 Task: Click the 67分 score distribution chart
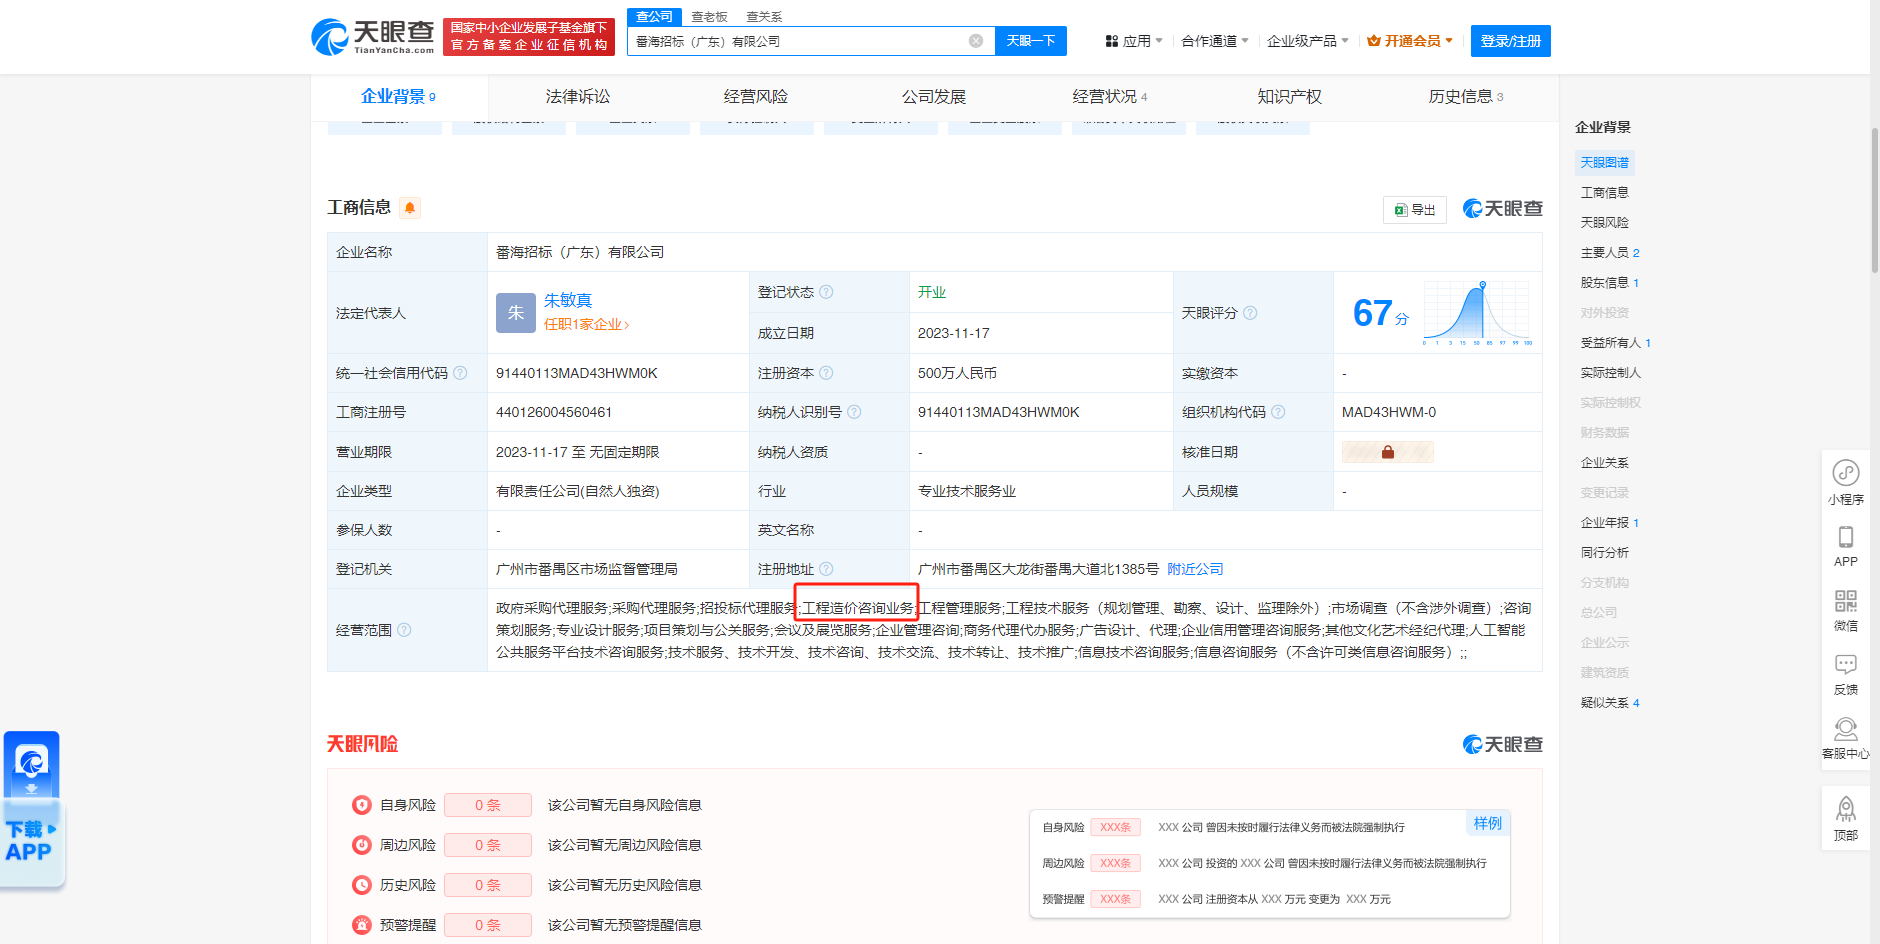click(x=1477, y=313)
